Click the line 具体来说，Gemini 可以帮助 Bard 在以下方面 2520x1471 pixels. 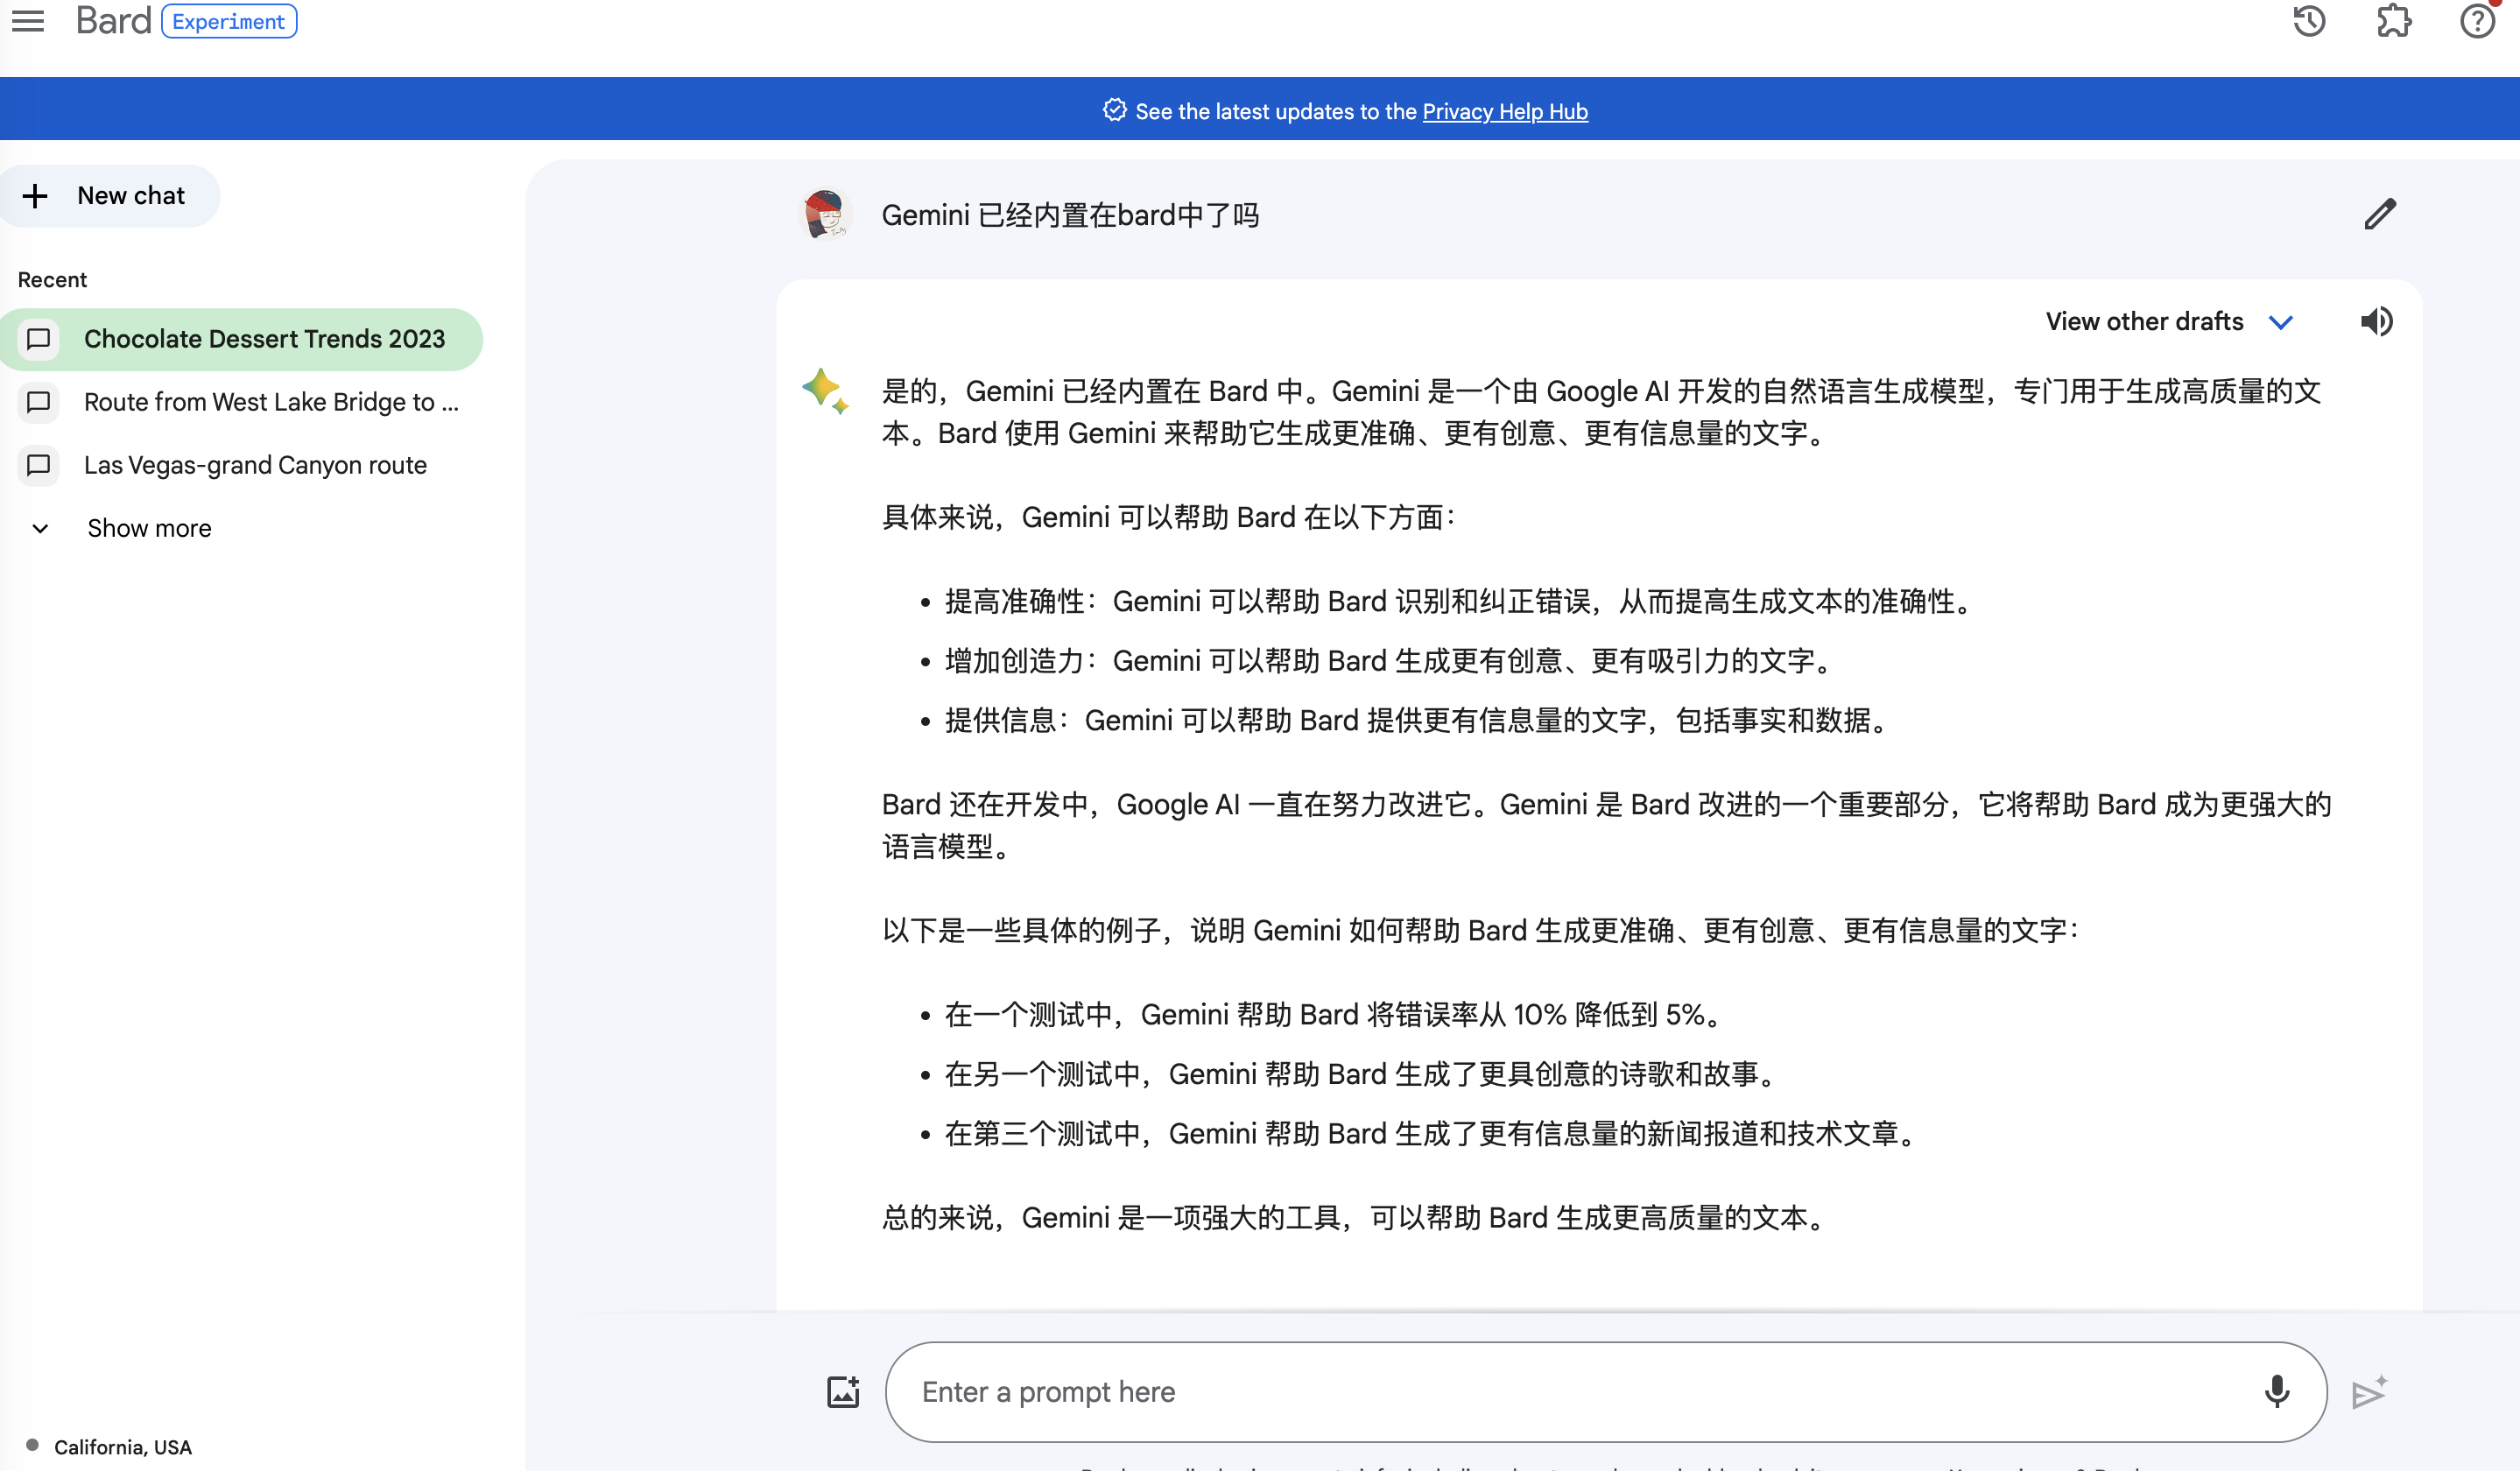[x=1168, y=517]
